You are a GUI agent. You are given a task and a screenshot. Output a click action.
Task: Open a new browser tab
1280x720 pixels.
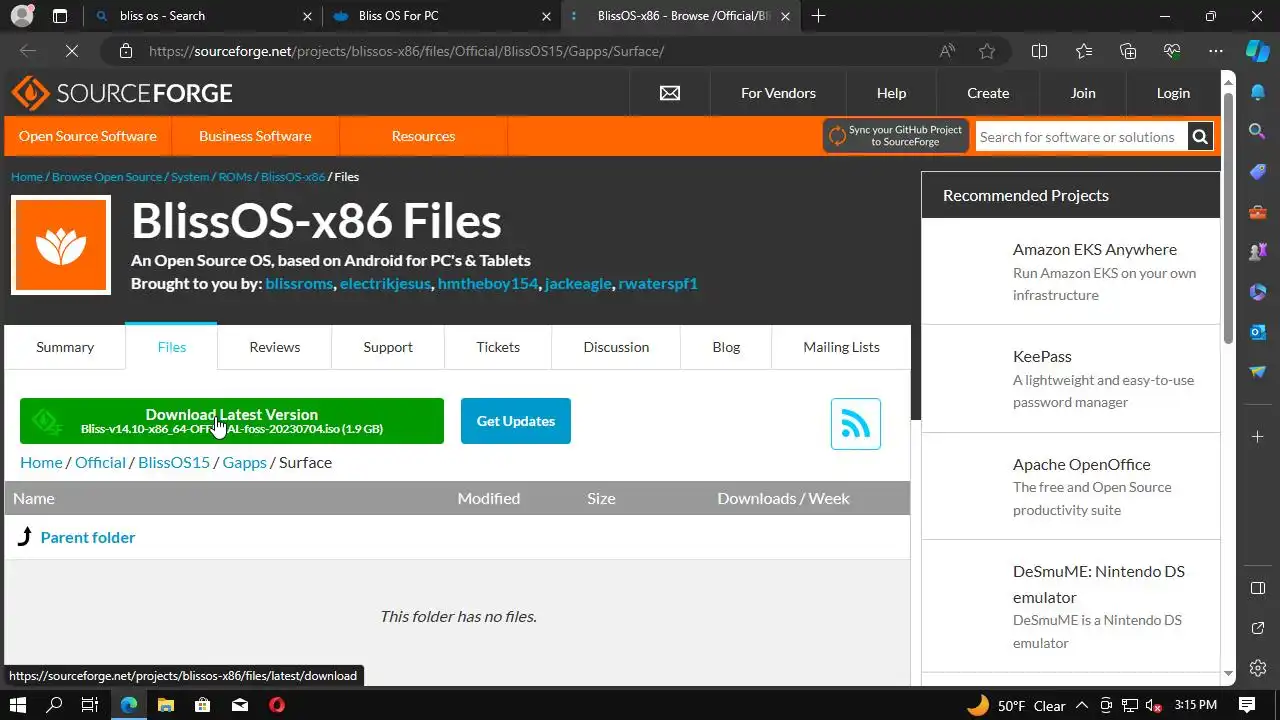tap(819, 16)
